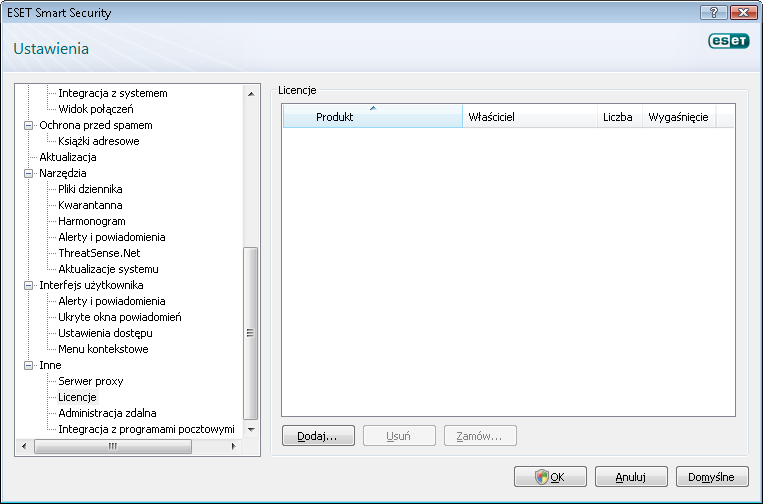
Task: Click tree horizontal scrollbar right arrow
Action: (x=234, y=446)
